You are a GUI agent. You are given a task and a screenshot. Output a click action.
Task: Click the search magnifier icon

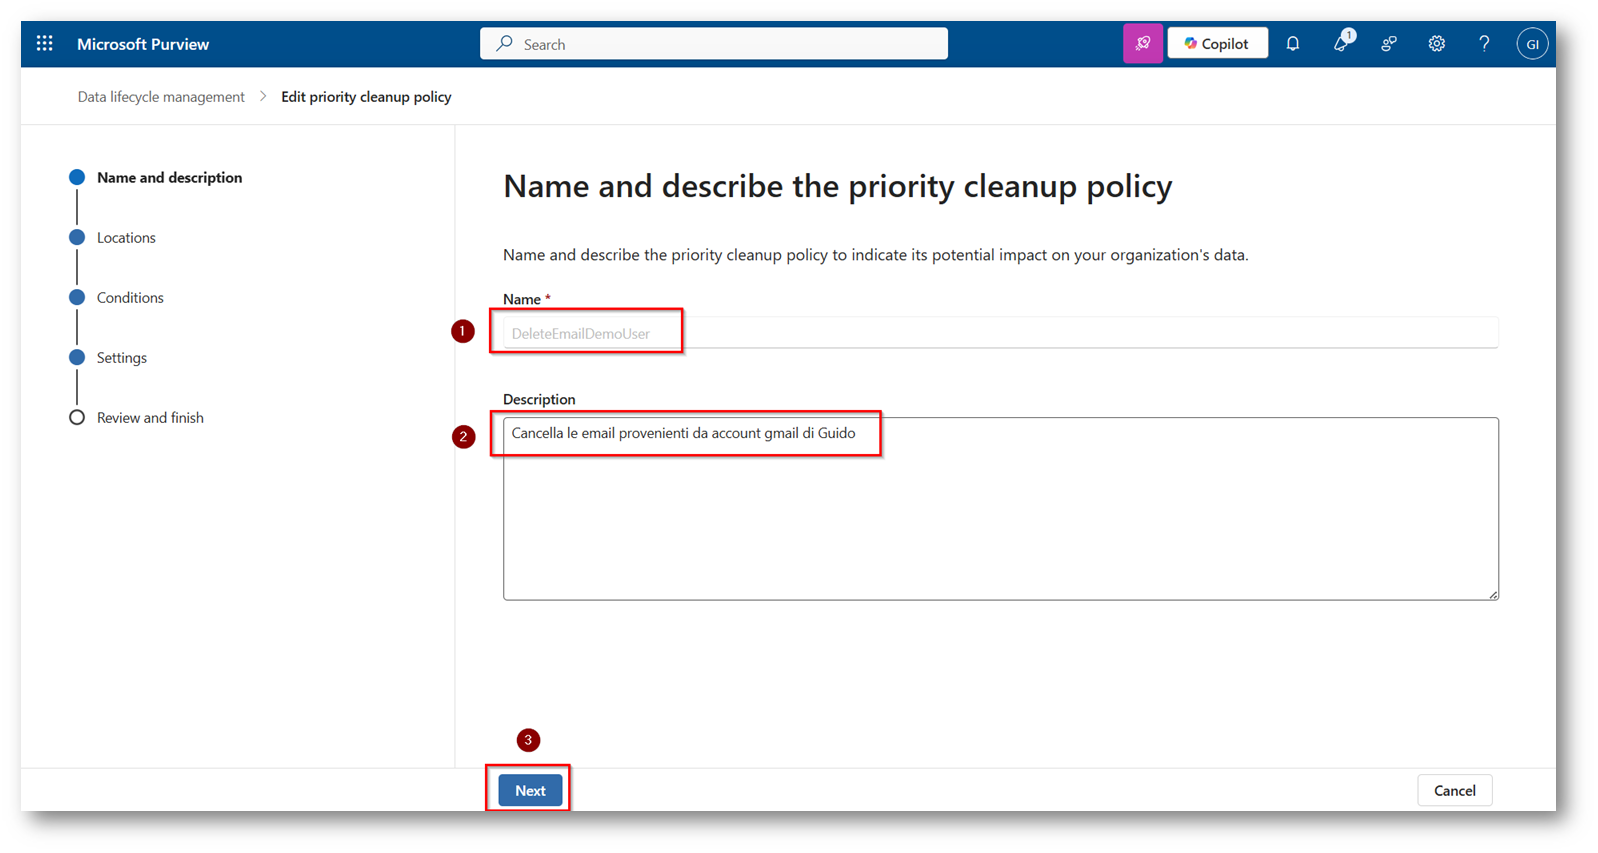[x=505, y=44]
